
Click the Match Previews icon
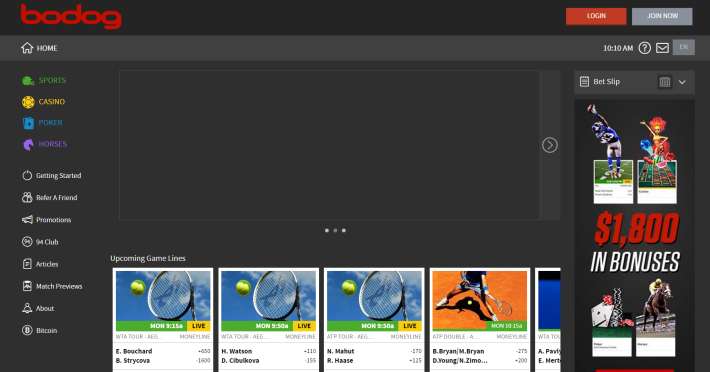pyautogui.click(x=27, y=286)
